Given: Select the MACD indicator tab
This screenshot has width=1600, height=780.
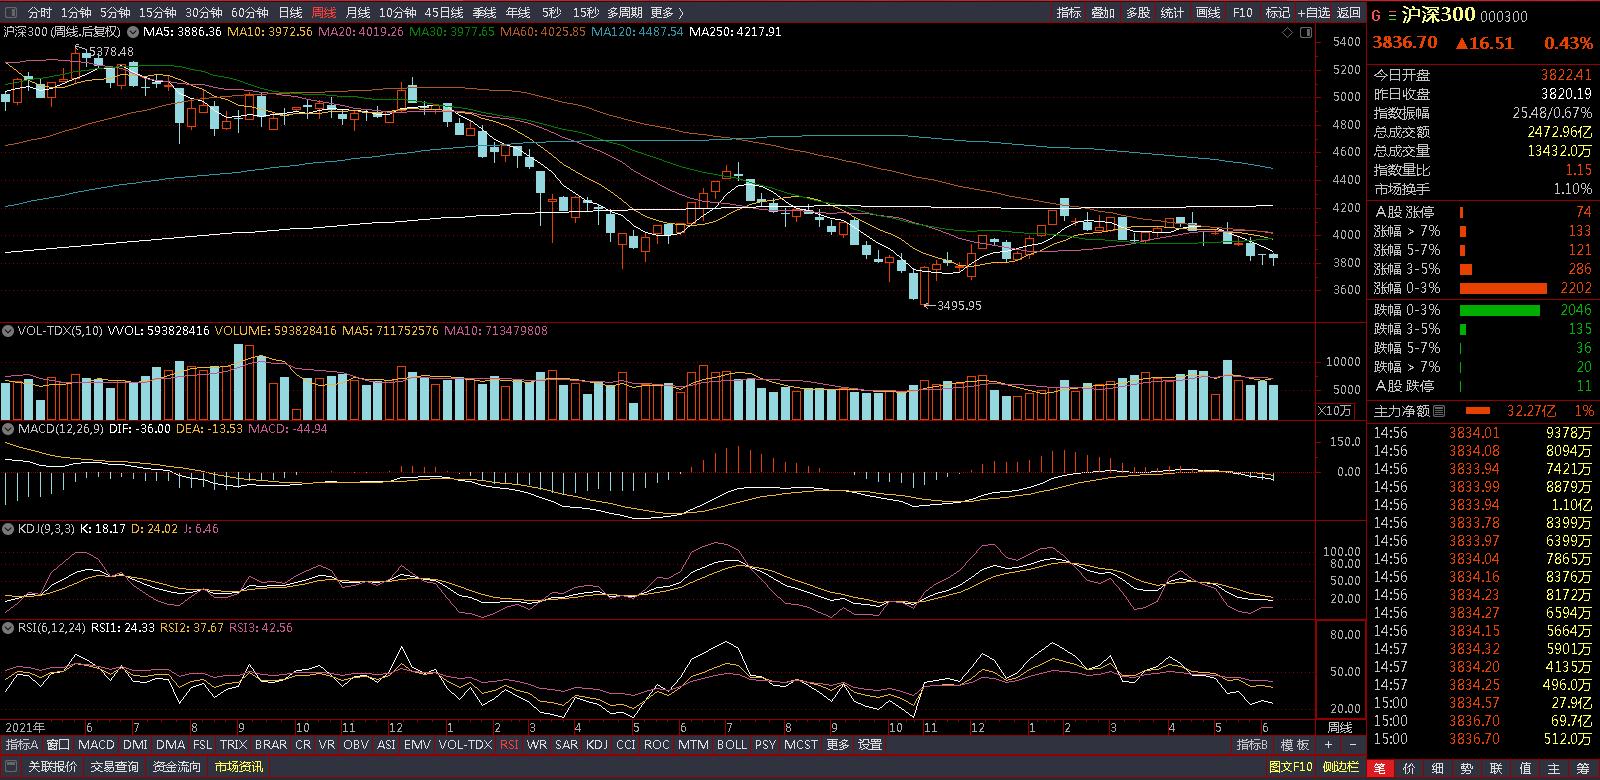Looking at the screenshot, I should (96, 745).
